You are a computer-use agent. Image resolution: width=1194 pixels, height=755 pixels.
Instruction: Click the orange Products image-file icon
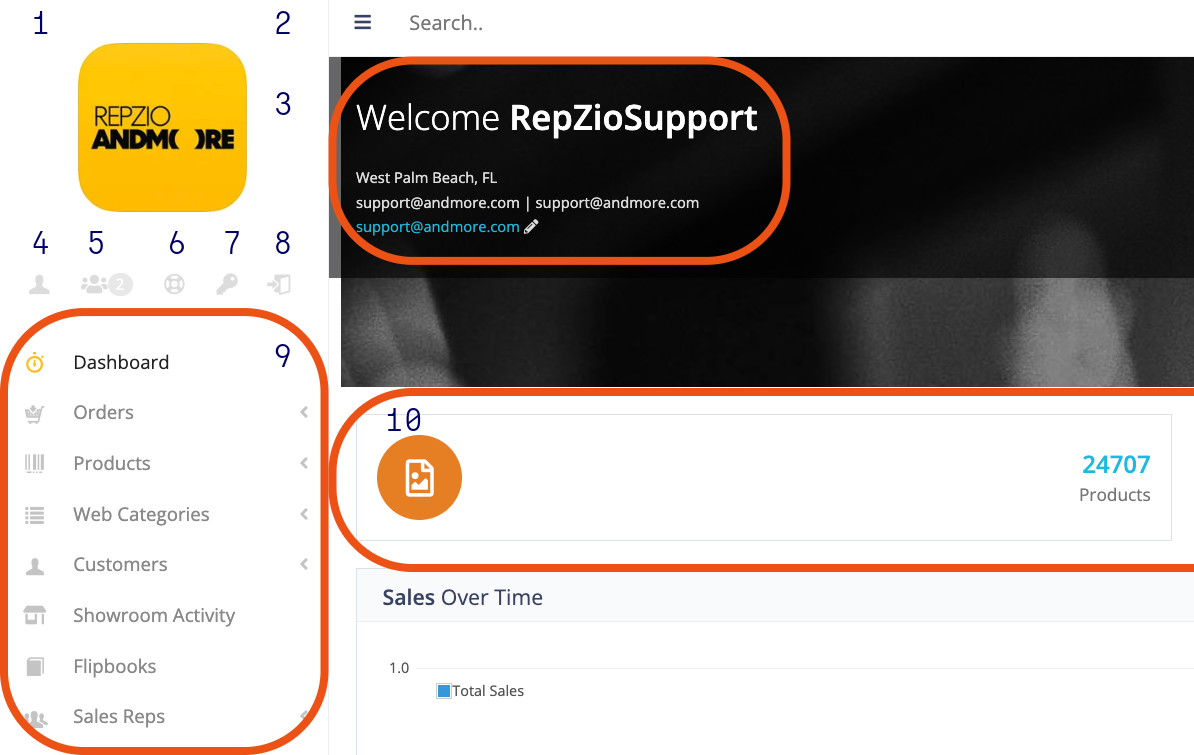pyautogui.click(x=420, y=478)
